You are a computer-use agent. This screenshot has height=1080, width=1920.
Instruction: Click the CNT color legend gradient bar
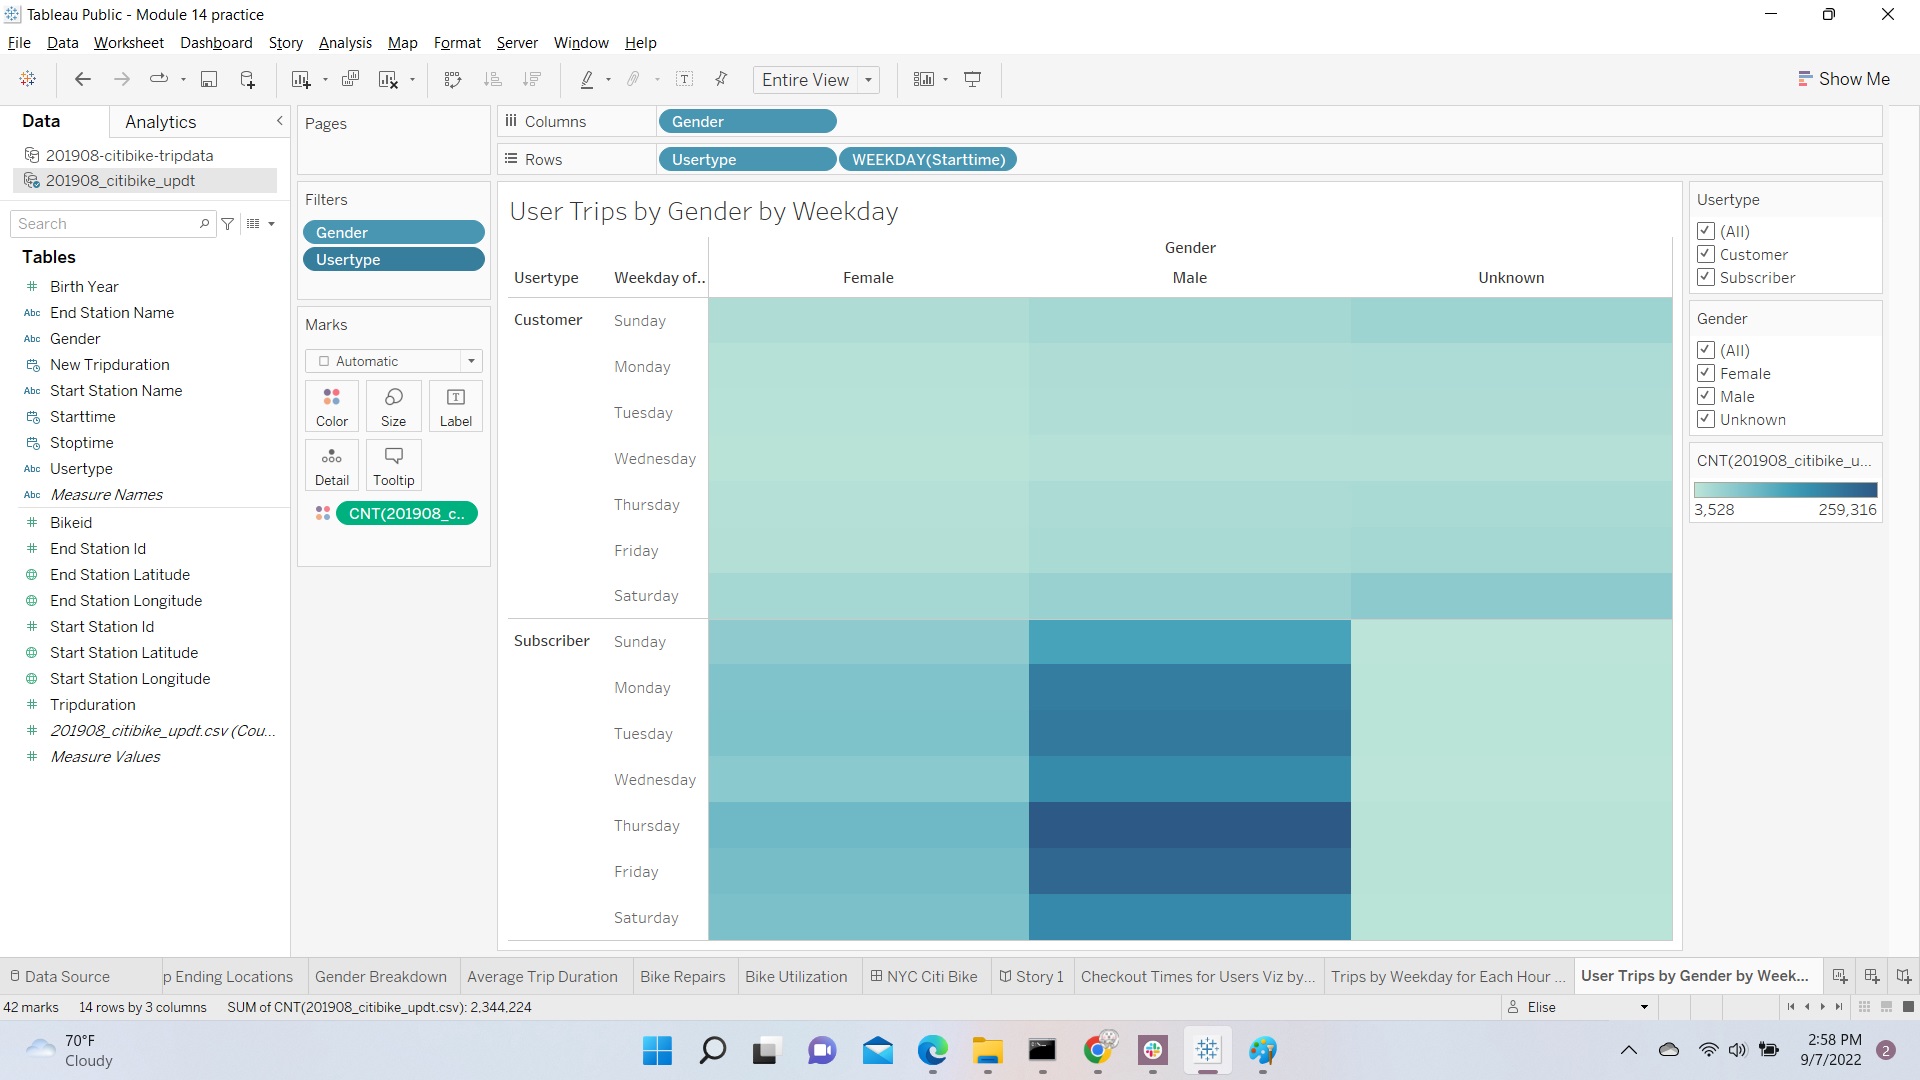[x=1785, y=490]
